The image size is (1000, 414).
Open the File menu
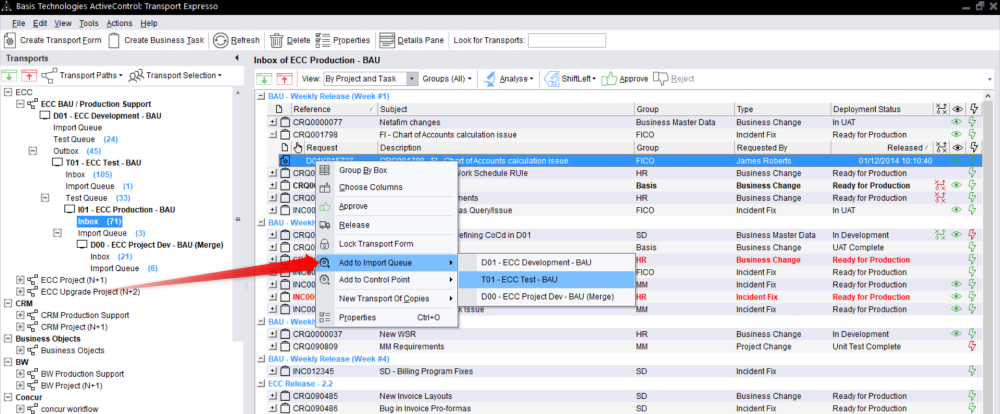(18, 23)
